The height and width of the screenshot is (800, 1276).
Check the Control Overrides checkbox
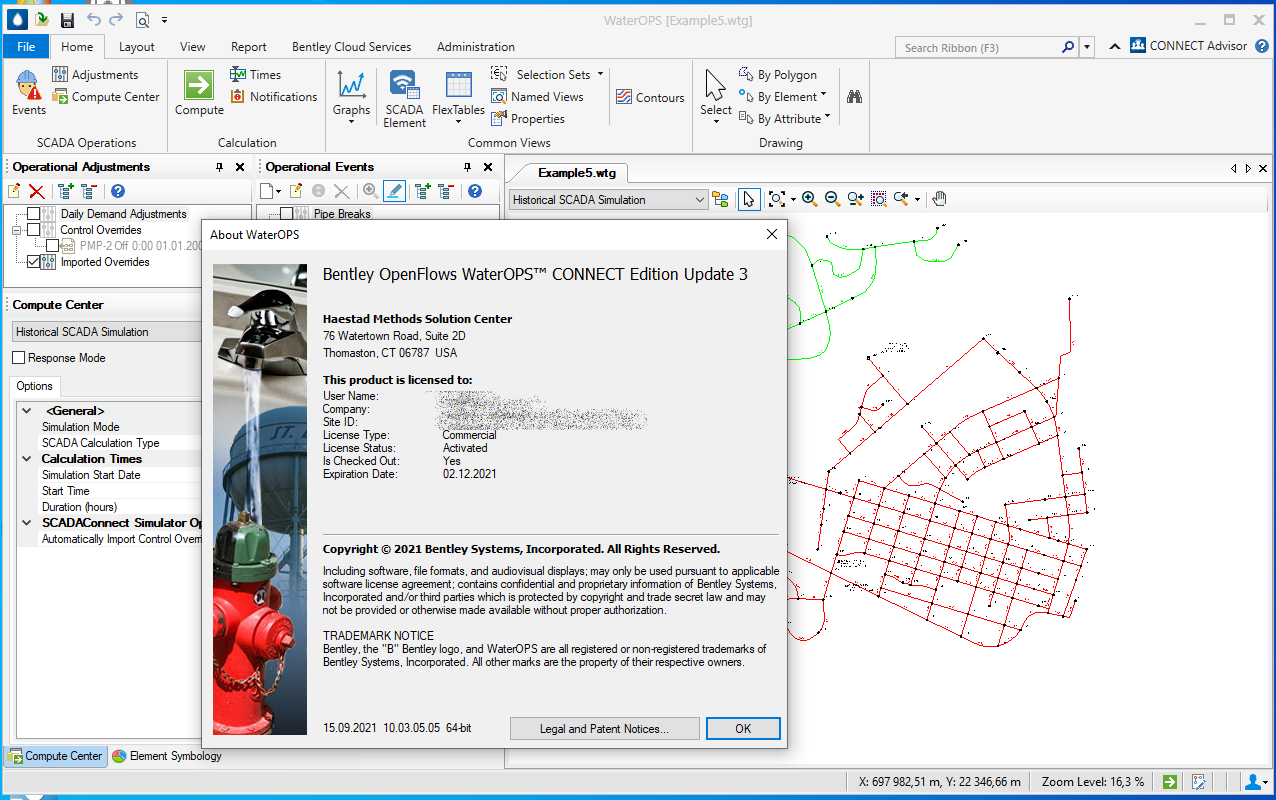[x=34, y=230]
